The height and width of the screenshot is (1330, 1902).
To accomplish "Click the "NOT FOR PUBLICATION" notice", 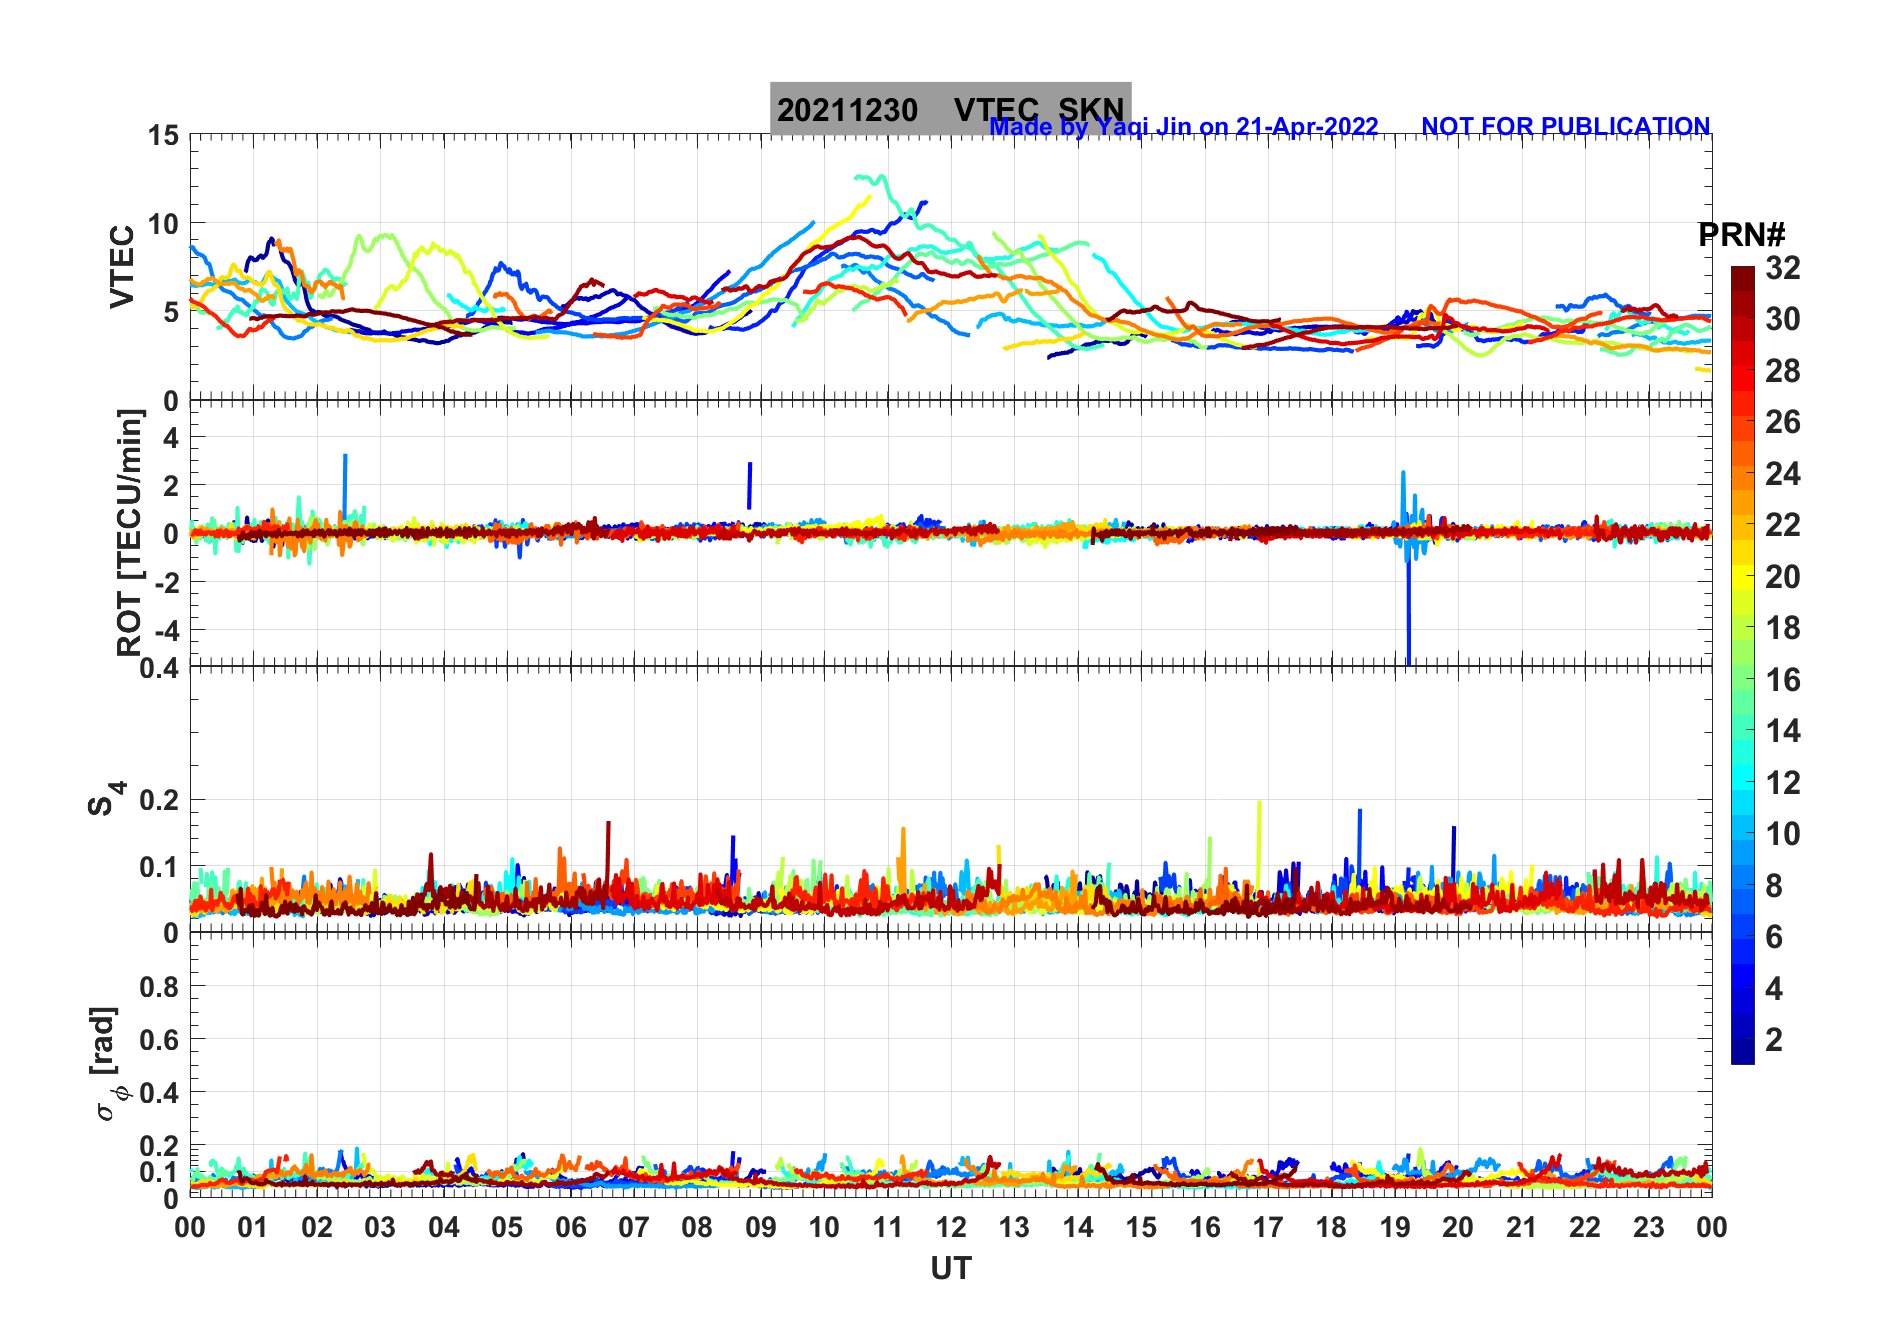I will (1566, 127).
